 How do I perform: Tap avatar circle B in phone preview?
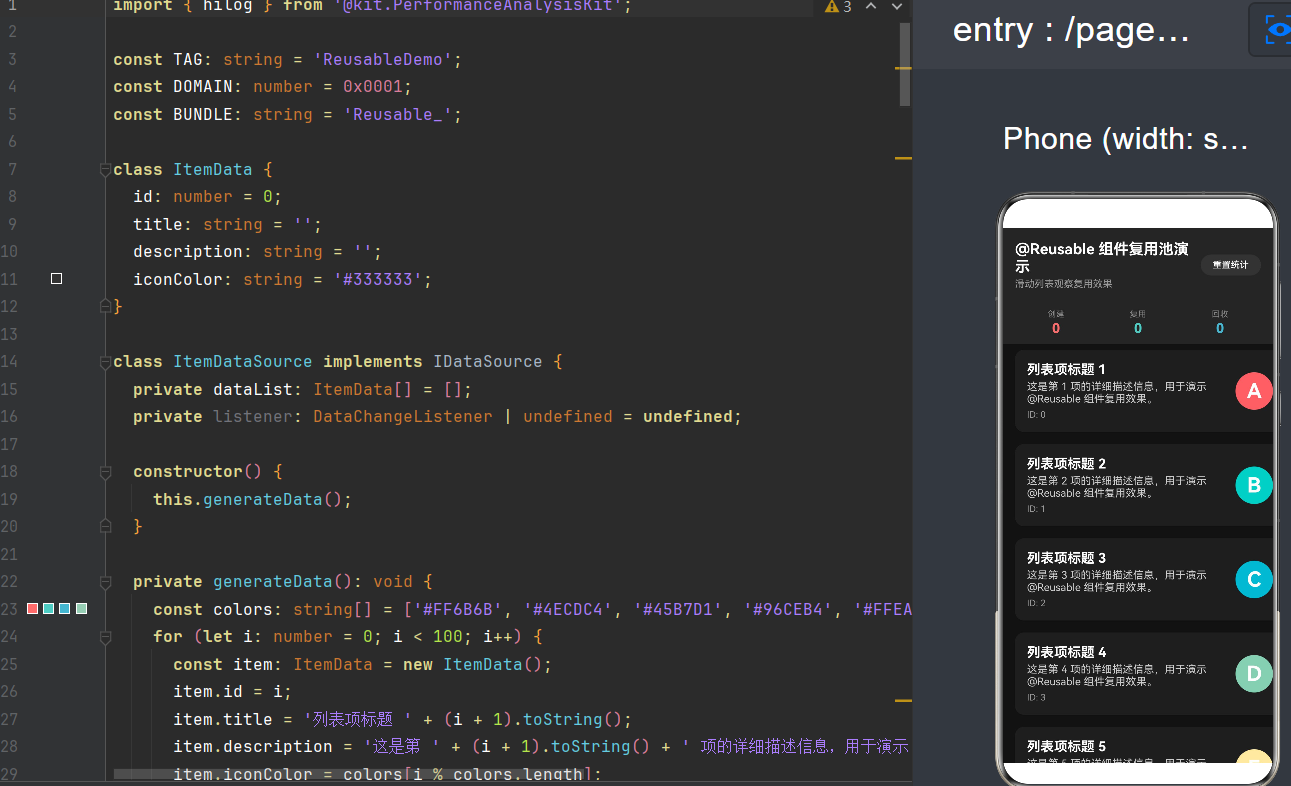tap(1254, 485)
